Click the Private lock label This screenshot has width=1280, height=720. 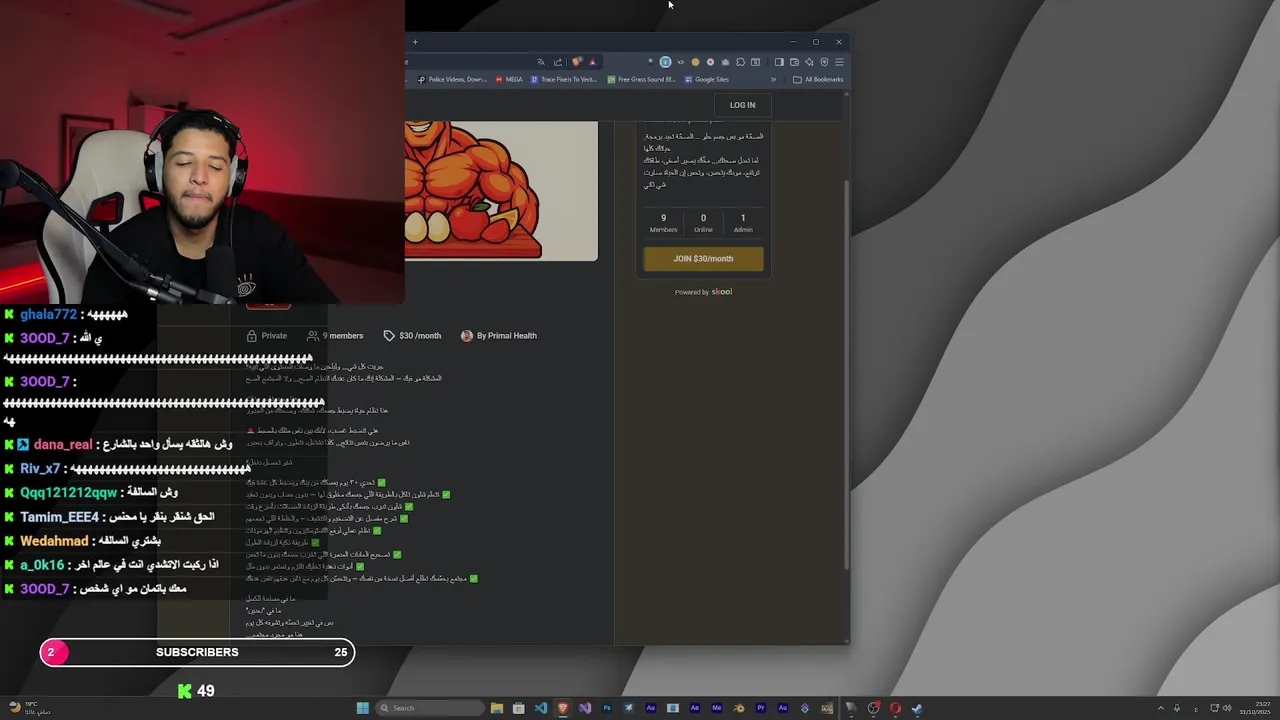(267, 336)
